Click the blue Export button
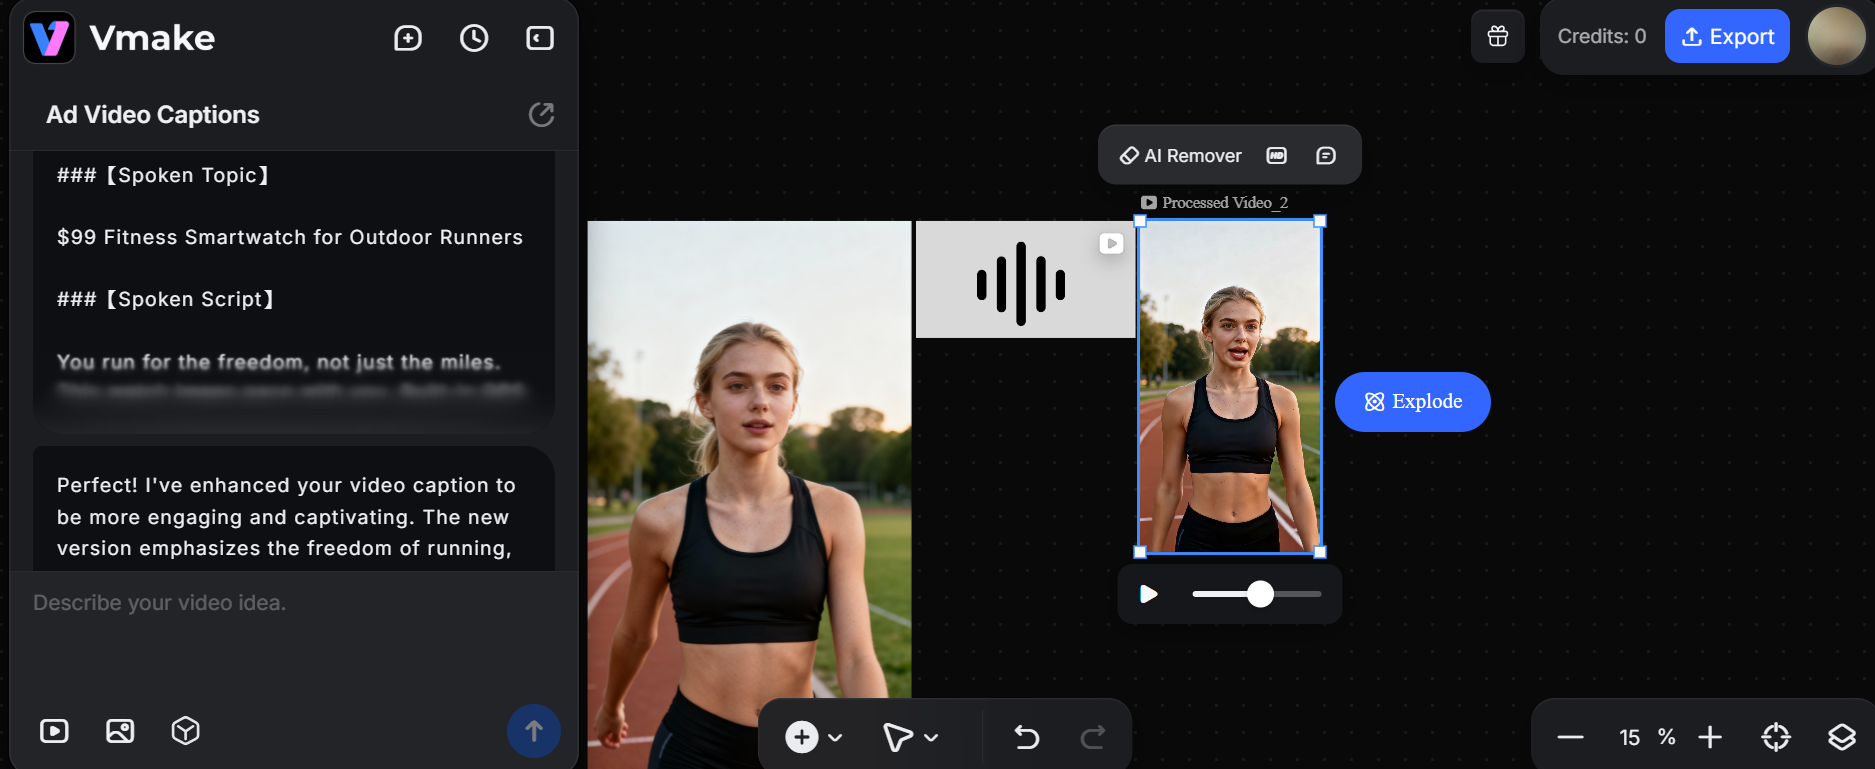This screenshot has height=769, width=1875. tap(1726, 37)
